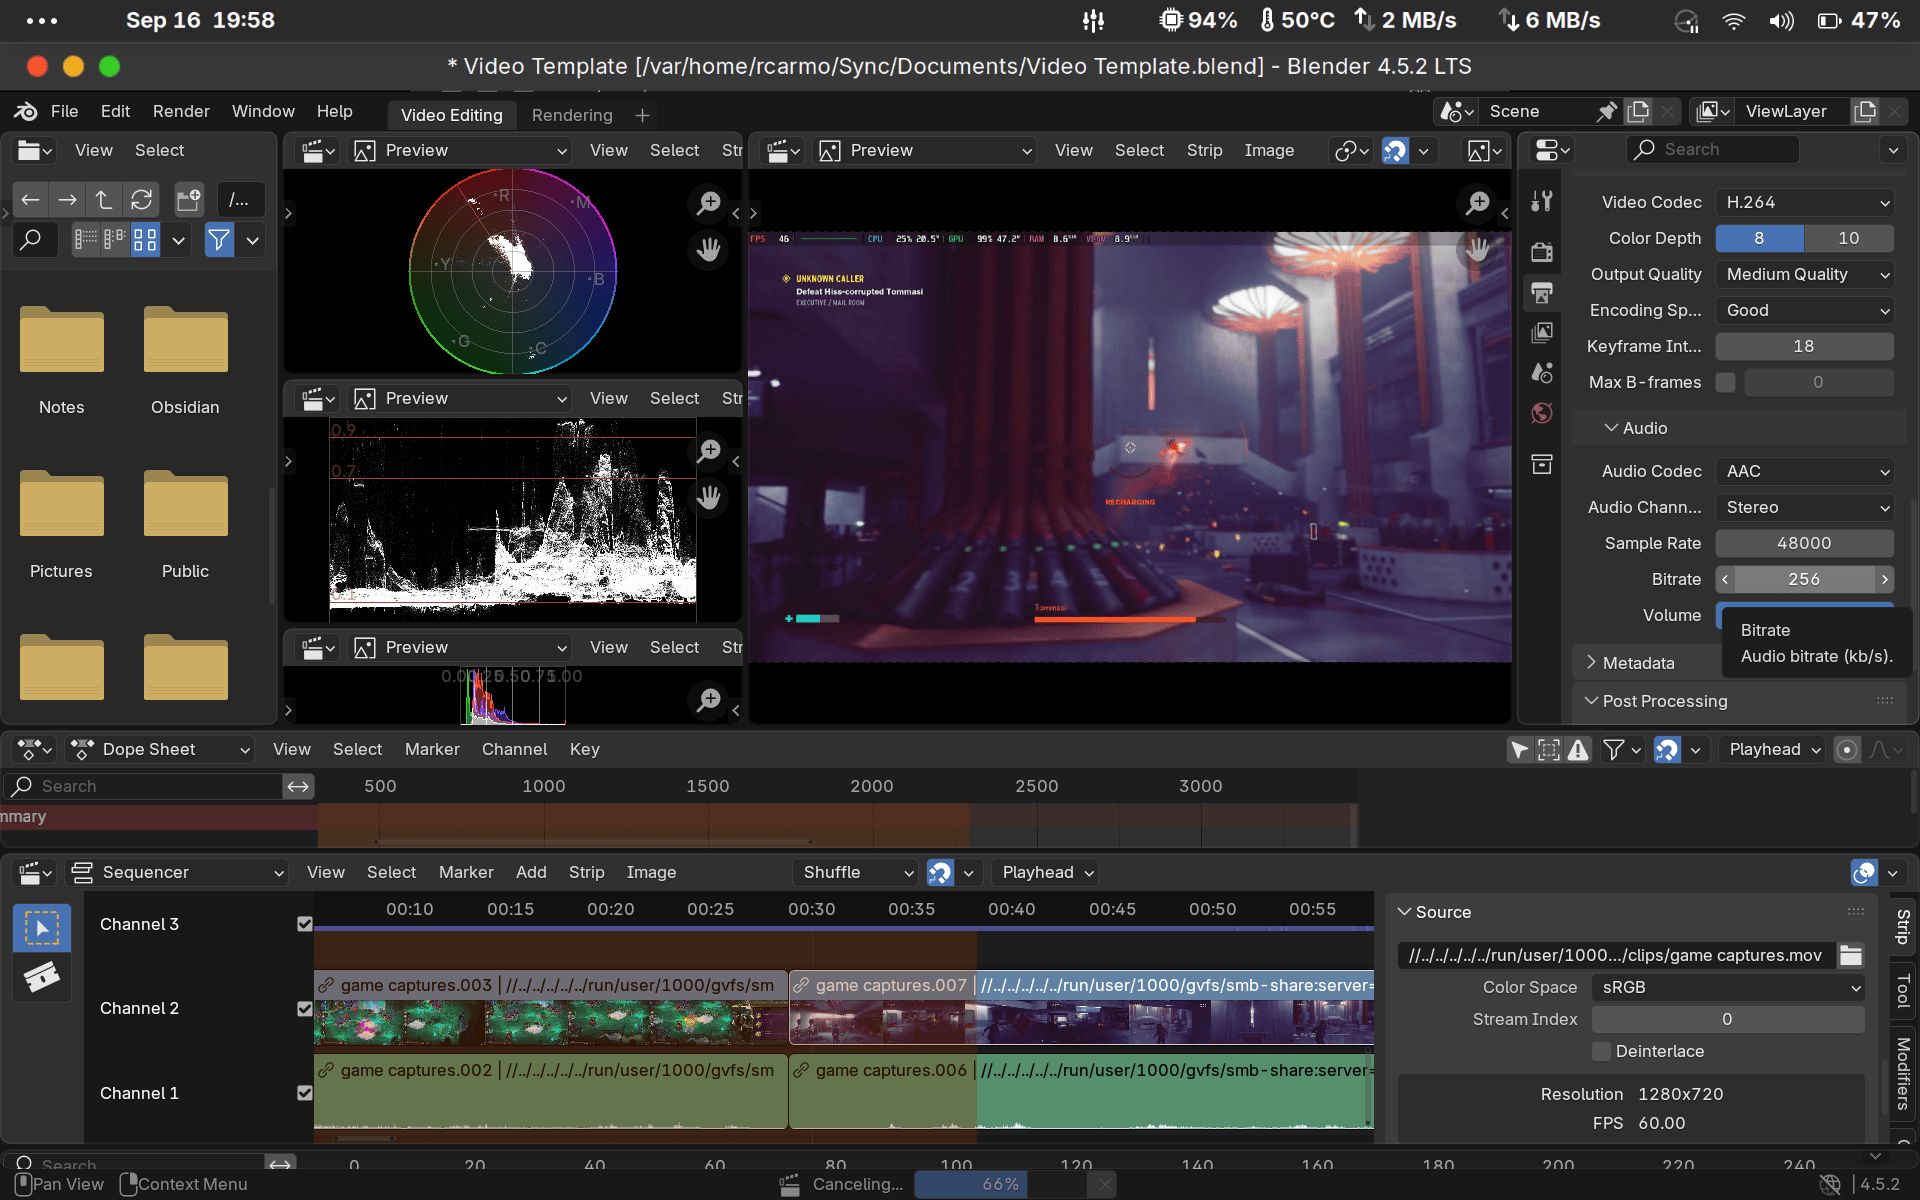Viewport: 1920px width, 1200px height.
Task: Click the new scene icon beside Scene
Action: (x=1638, y=111)
